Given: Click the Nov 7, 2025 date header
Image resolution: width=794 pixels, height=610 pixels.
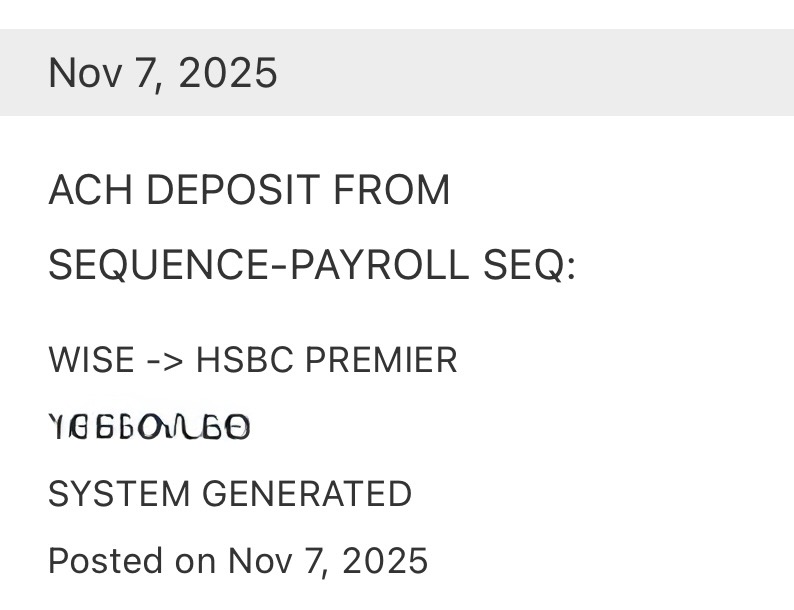Looking at the screenshot, I should (x=163, y=73).
